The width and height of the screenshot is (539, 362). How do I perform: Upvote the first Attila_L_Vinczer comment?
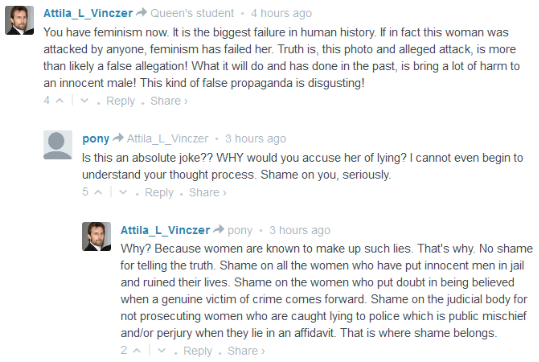59,101
